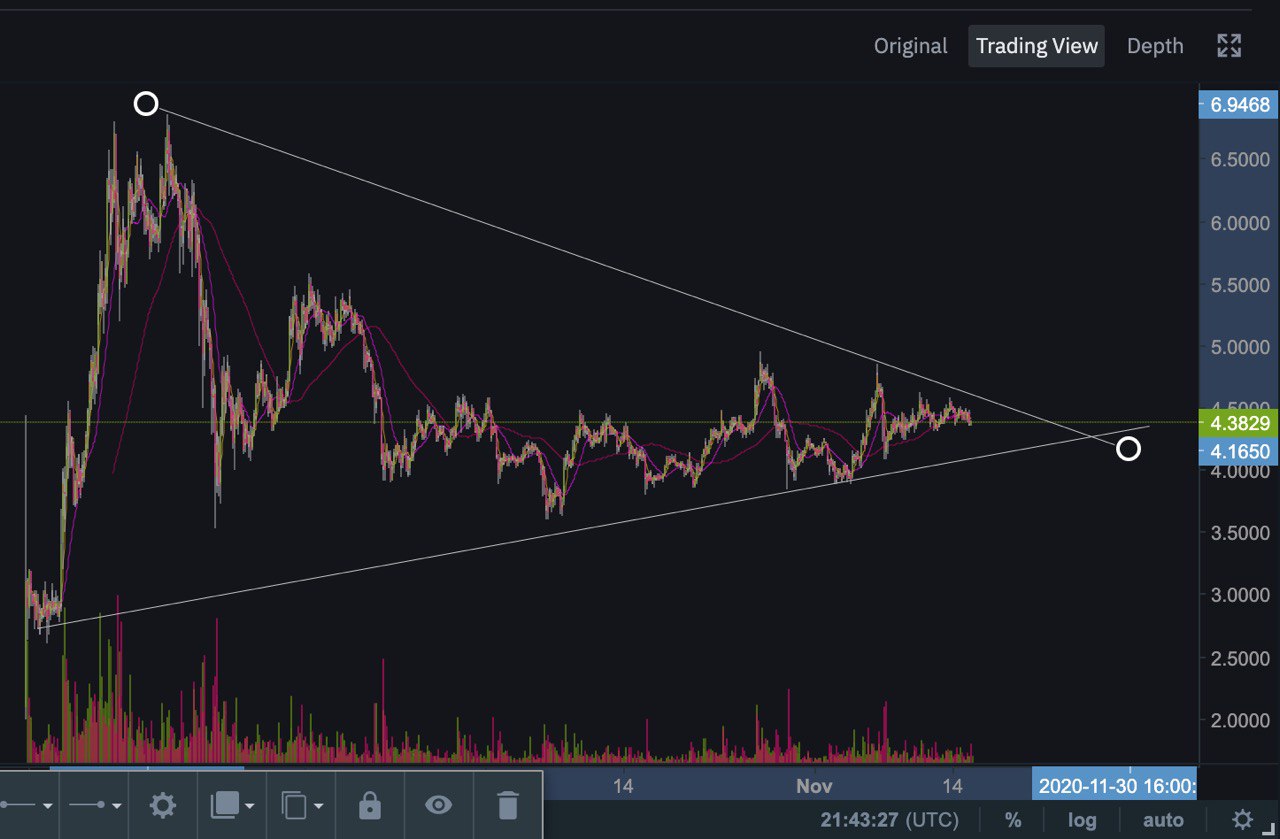Toggle the percent scale mode
This screenshot has height=839, width=1280.
click(x=1013, y=820)
